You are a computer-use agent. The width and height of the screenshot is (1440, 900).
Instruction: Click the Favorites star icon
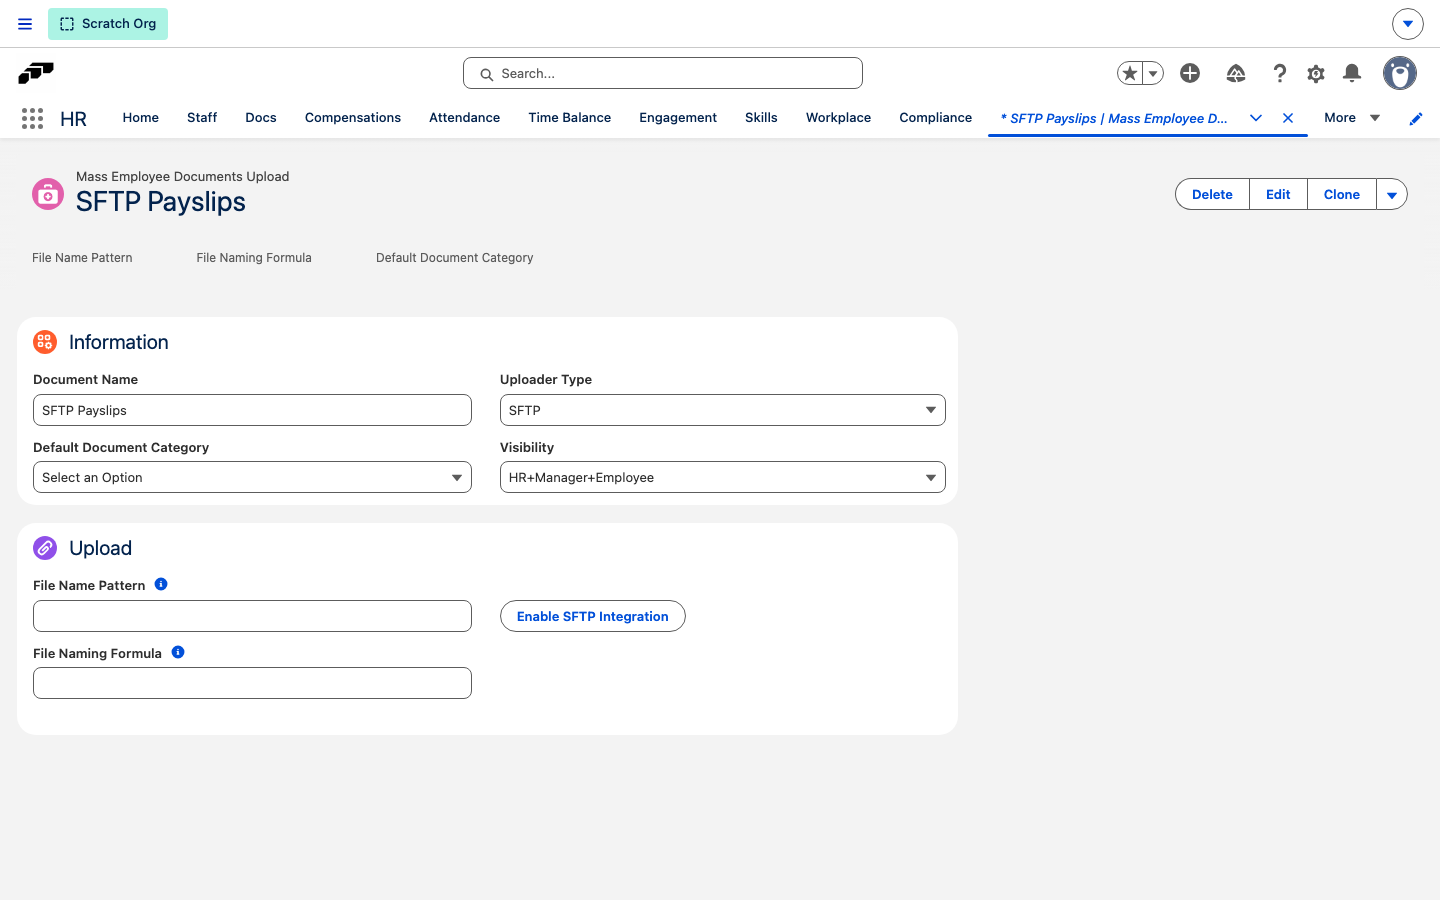tap(1130, 73)
